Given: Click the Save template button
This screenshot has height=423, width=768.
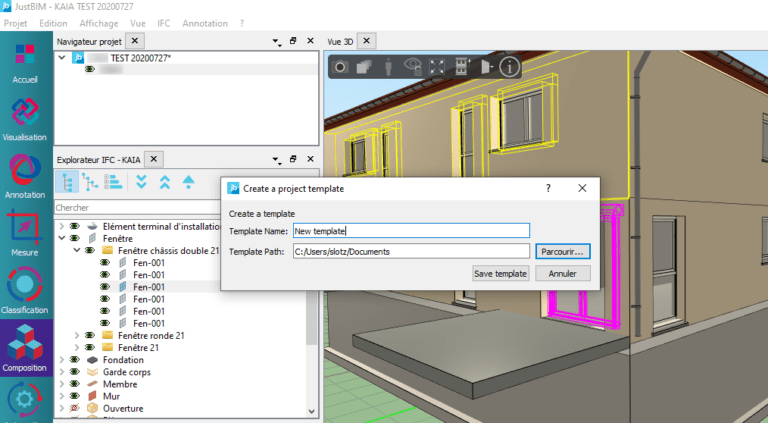Looking at the screenshot, I should coord(500,274).
